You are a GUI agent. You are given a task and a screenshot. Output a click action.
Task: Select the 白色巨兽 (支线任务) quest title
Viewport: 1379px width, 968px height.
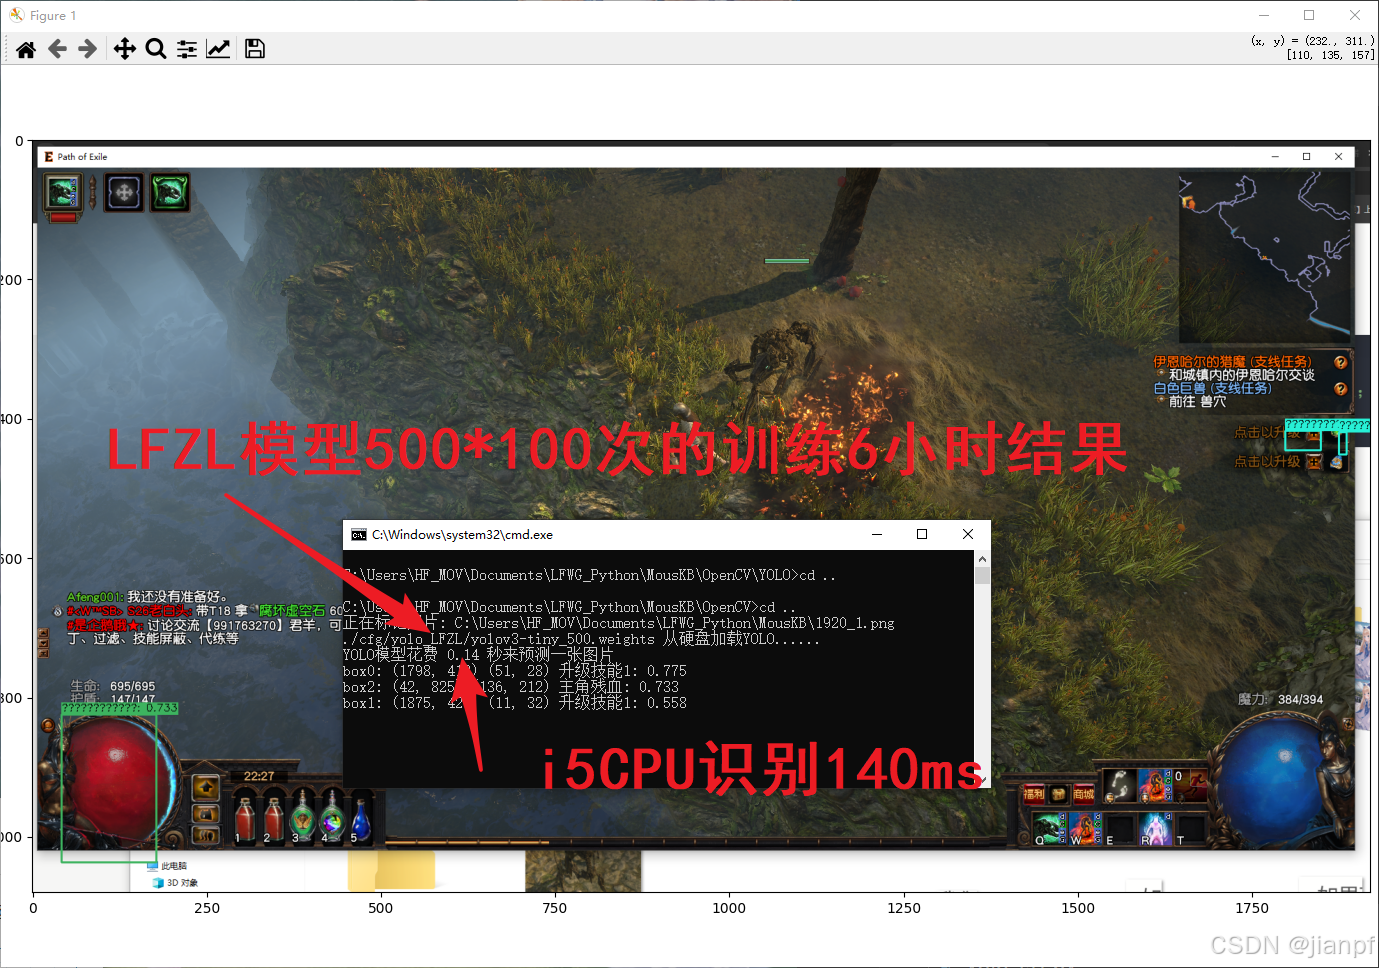pyautogui.click(x=1212, y=388)
